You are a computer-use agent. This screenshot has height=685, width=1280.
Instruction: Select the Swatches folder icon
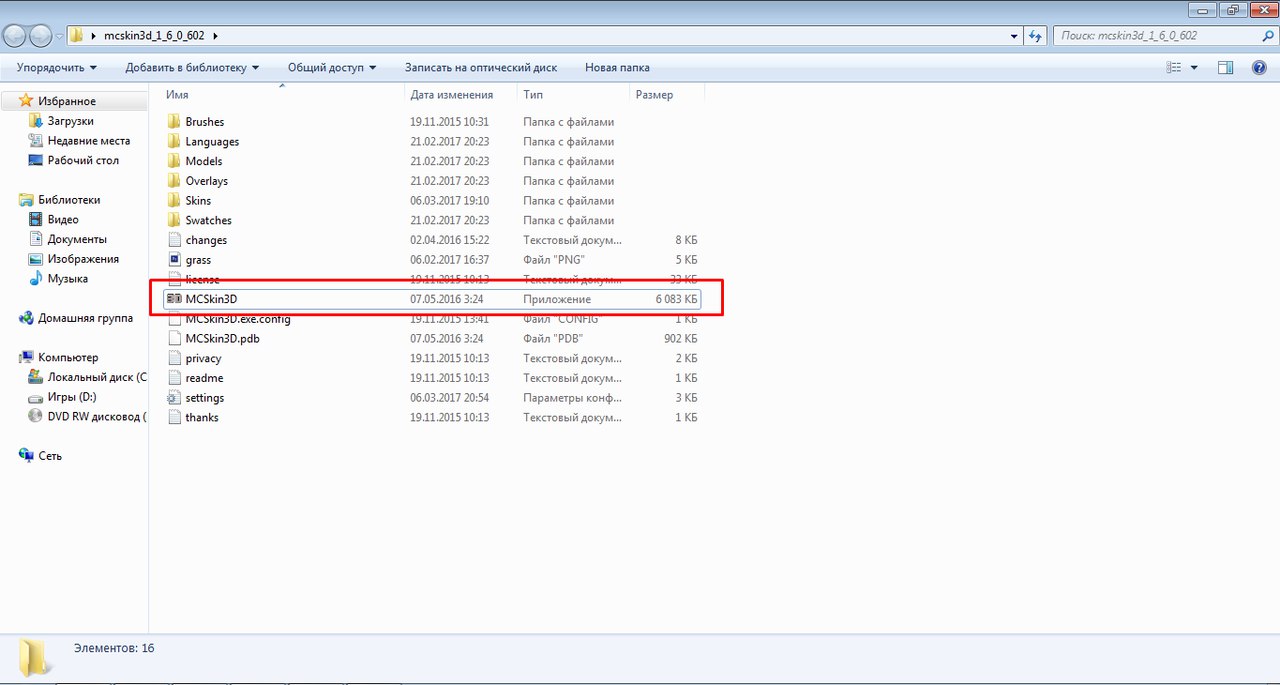coord(173,220)
